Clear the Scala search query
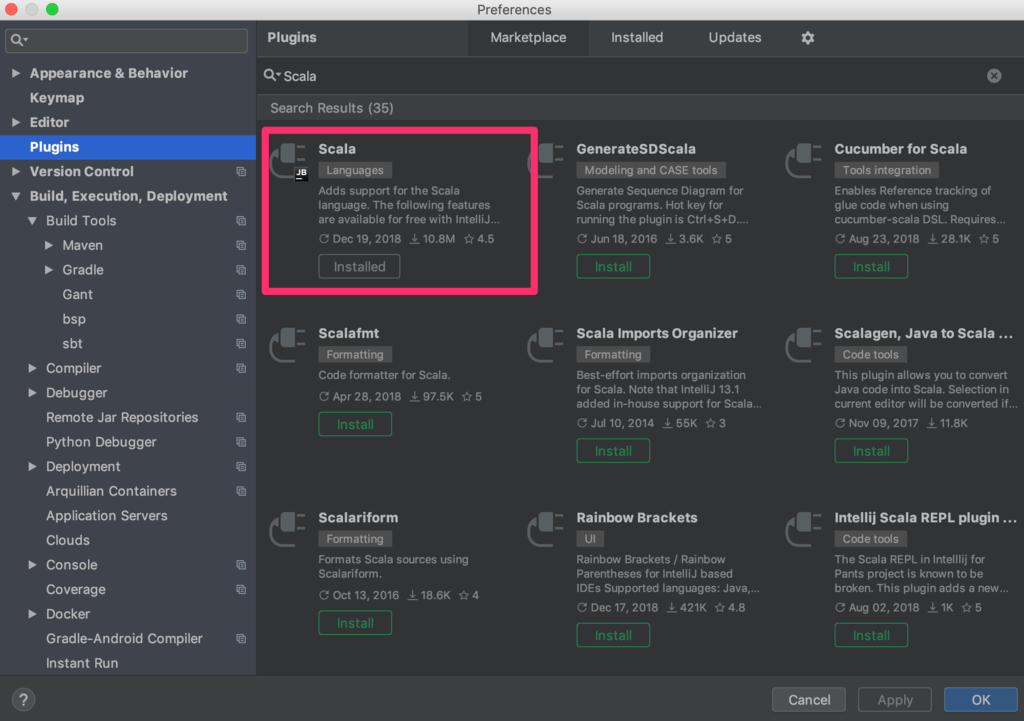 [994, 76]
